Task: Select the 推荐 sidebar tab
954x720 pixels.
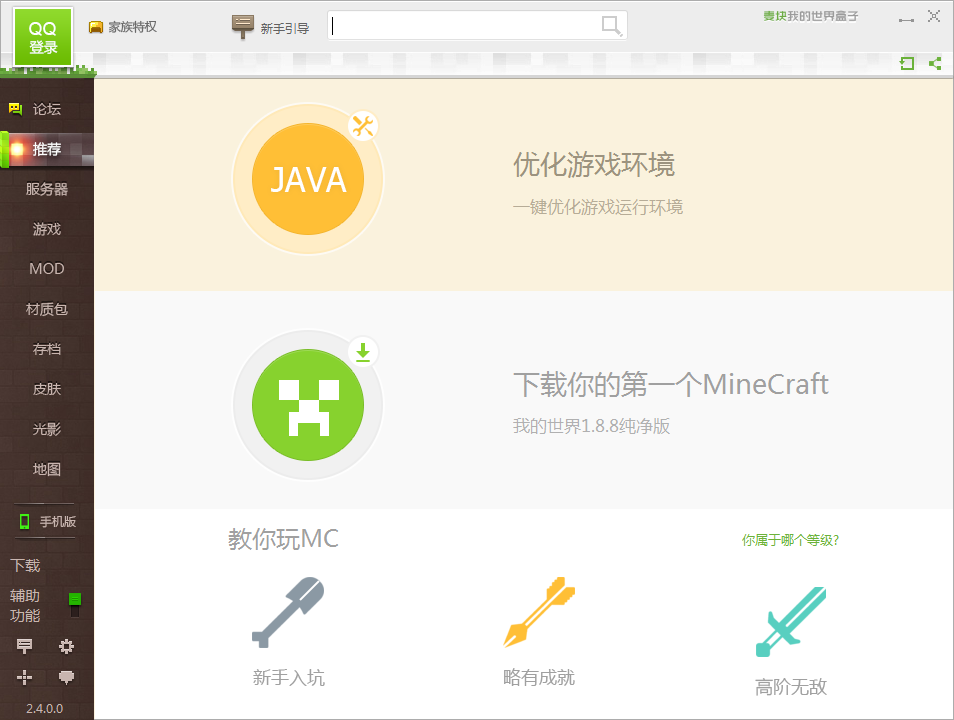Action: (47, 149)
